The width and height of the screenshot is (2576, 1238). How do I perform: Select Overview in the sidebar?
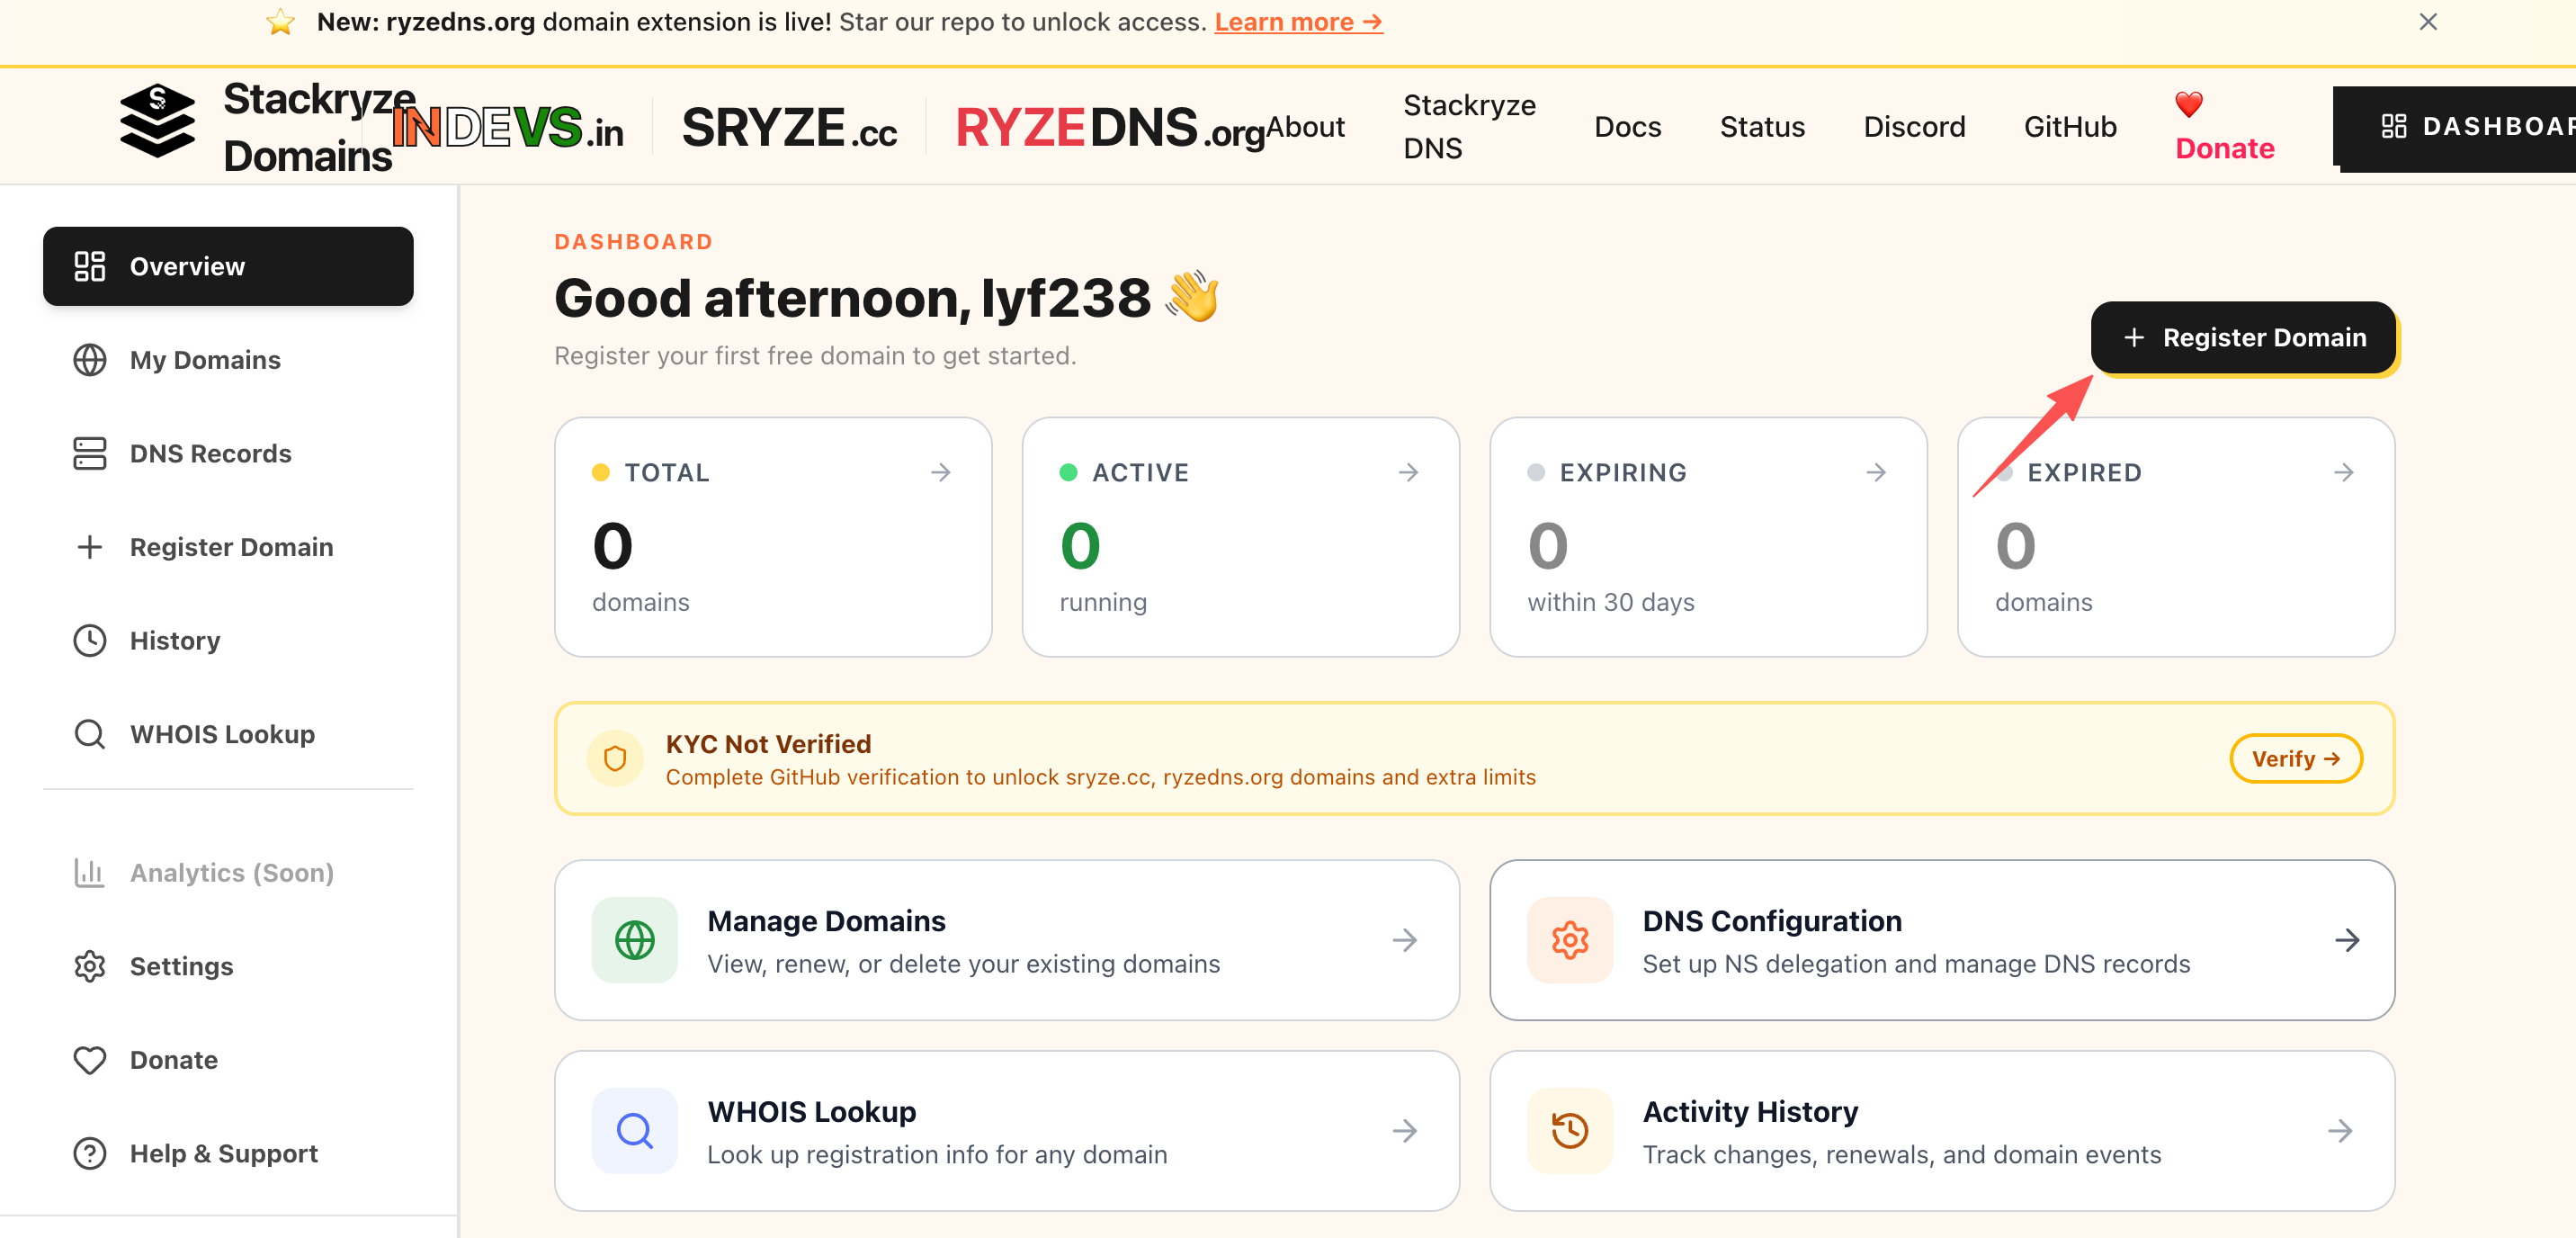tap(228, 266)
